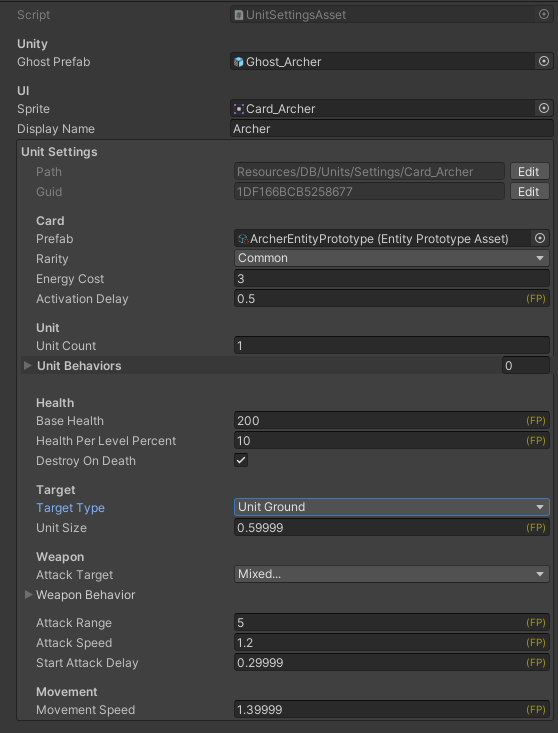Click Edit button next to Guid
This screenshot has height=733, width=558.
pos(529,192)
